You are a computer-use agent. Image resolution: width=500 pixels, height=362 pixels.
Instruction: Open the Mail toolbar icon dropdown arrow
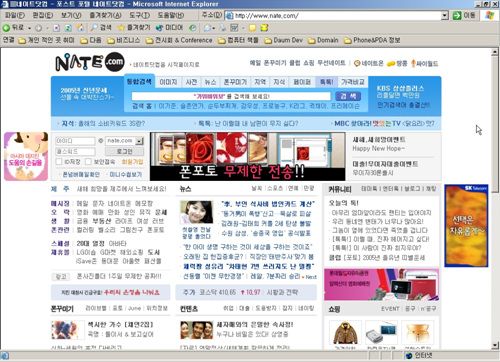[214, 28]
